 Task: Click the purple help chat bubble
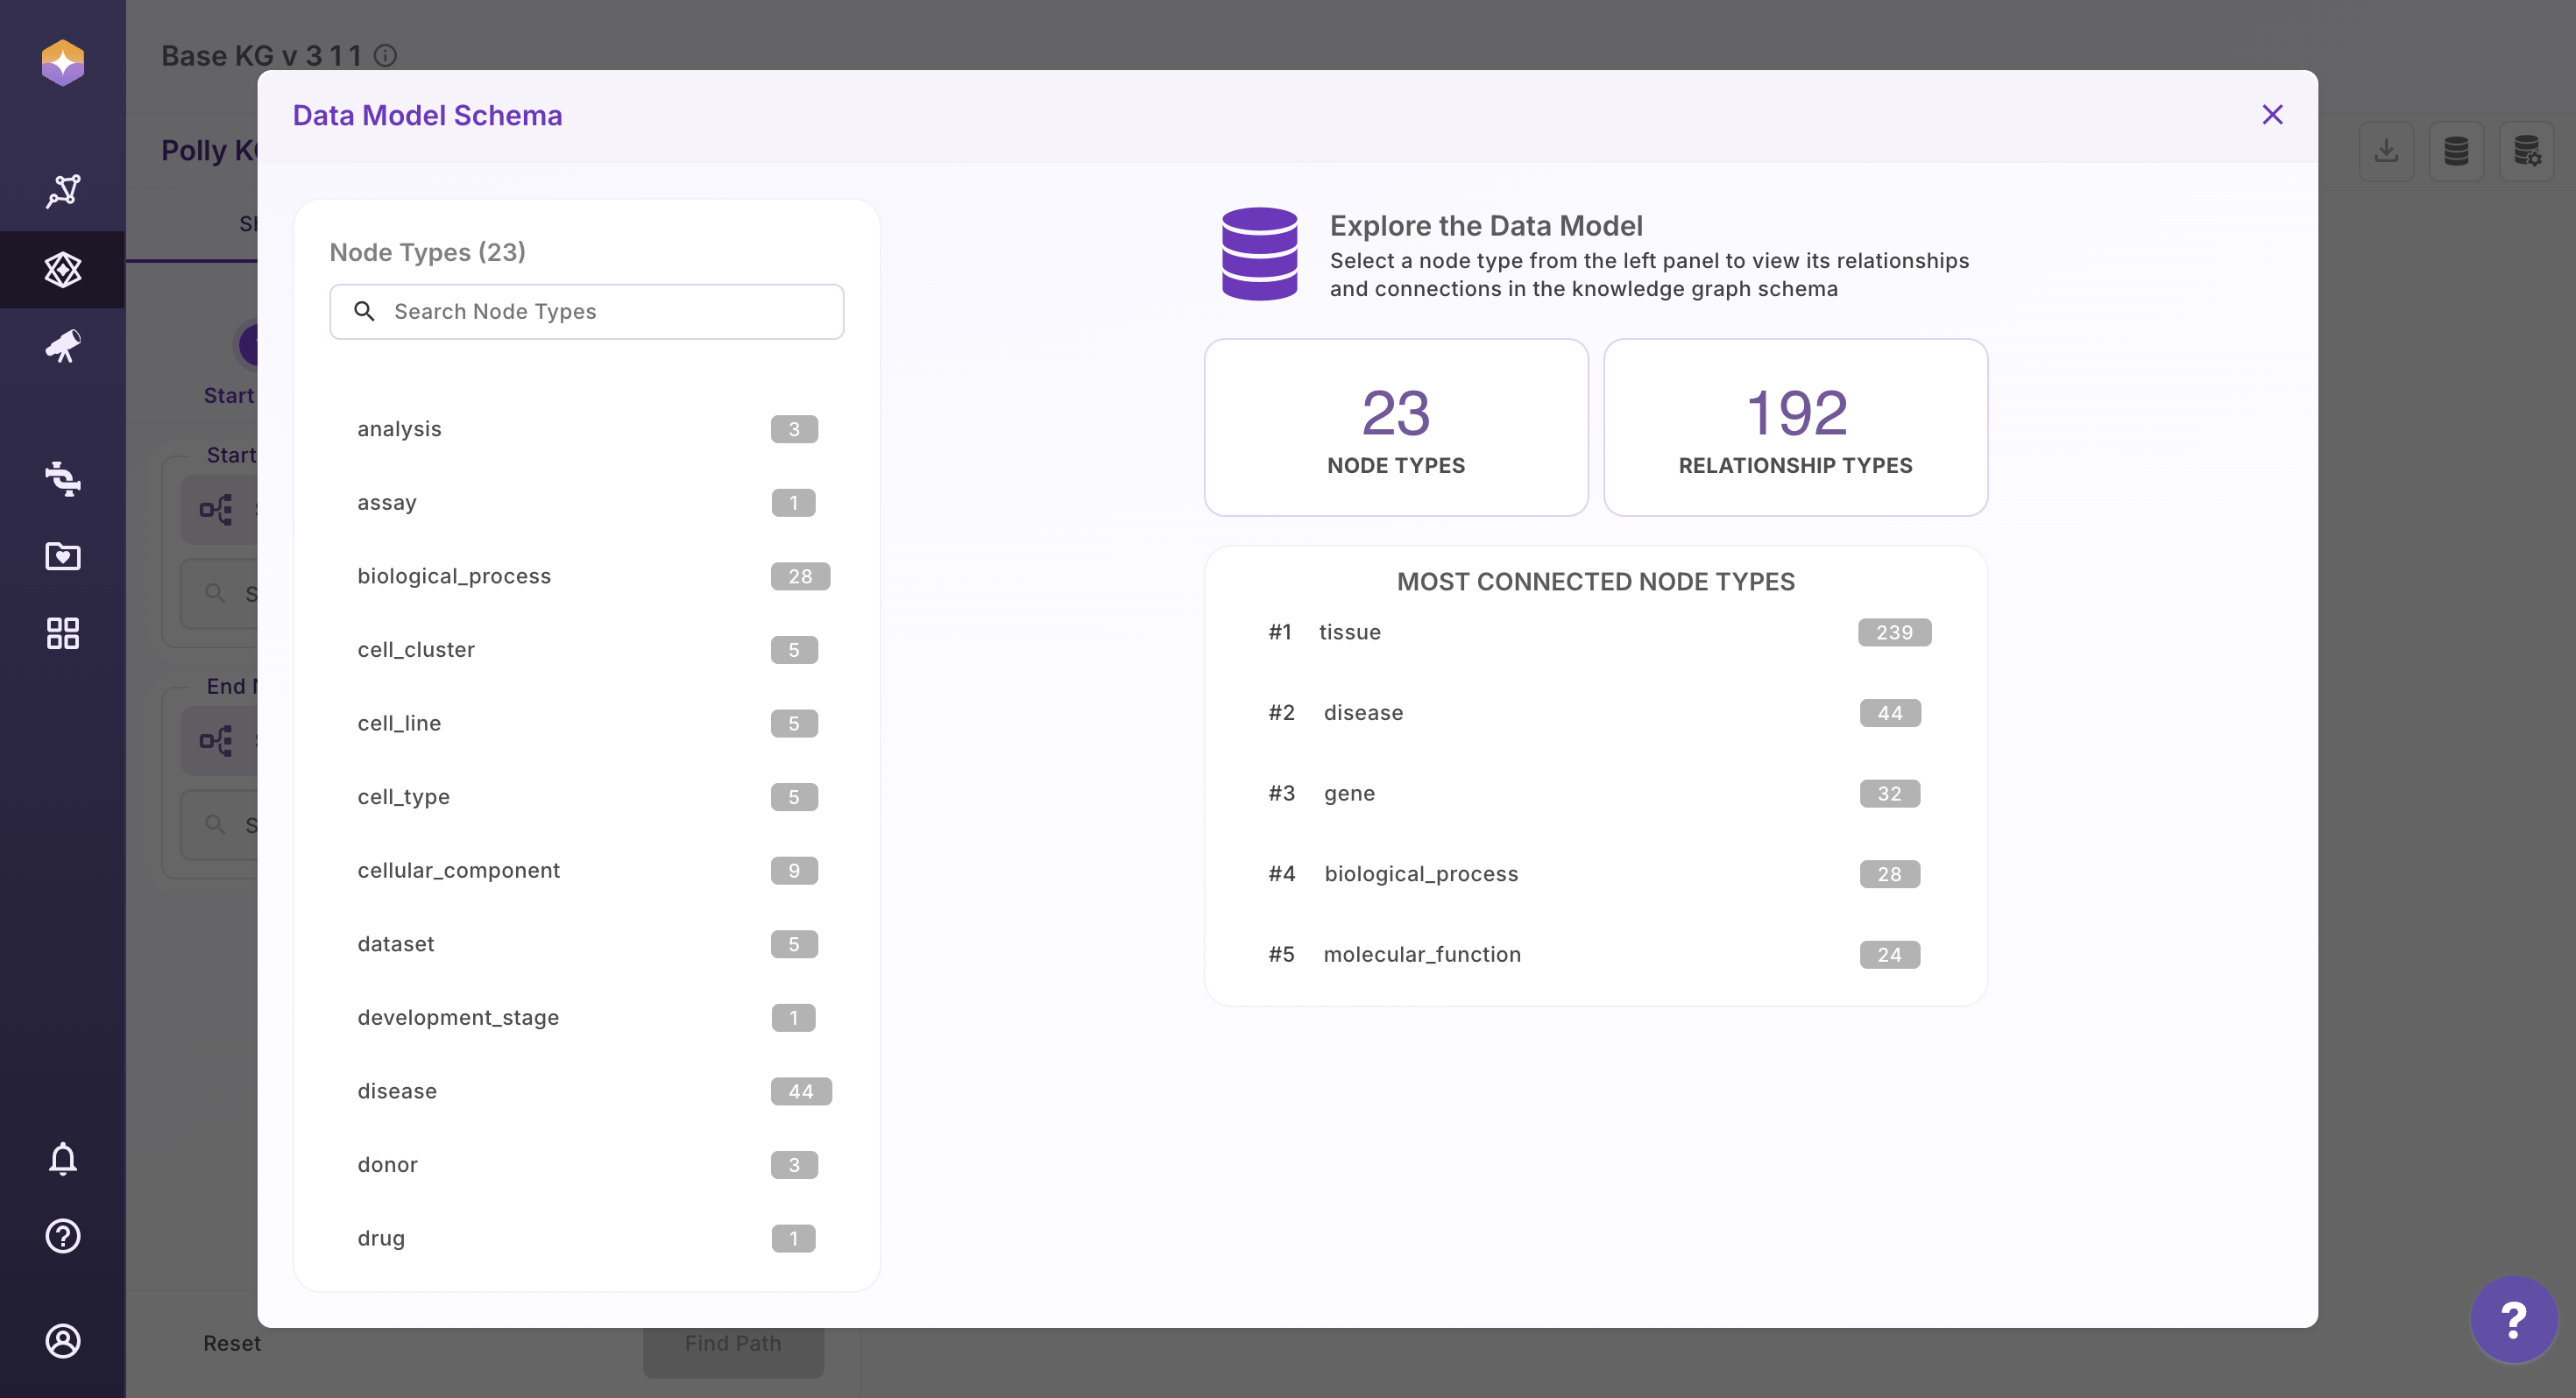(x=2513, y=1320)
